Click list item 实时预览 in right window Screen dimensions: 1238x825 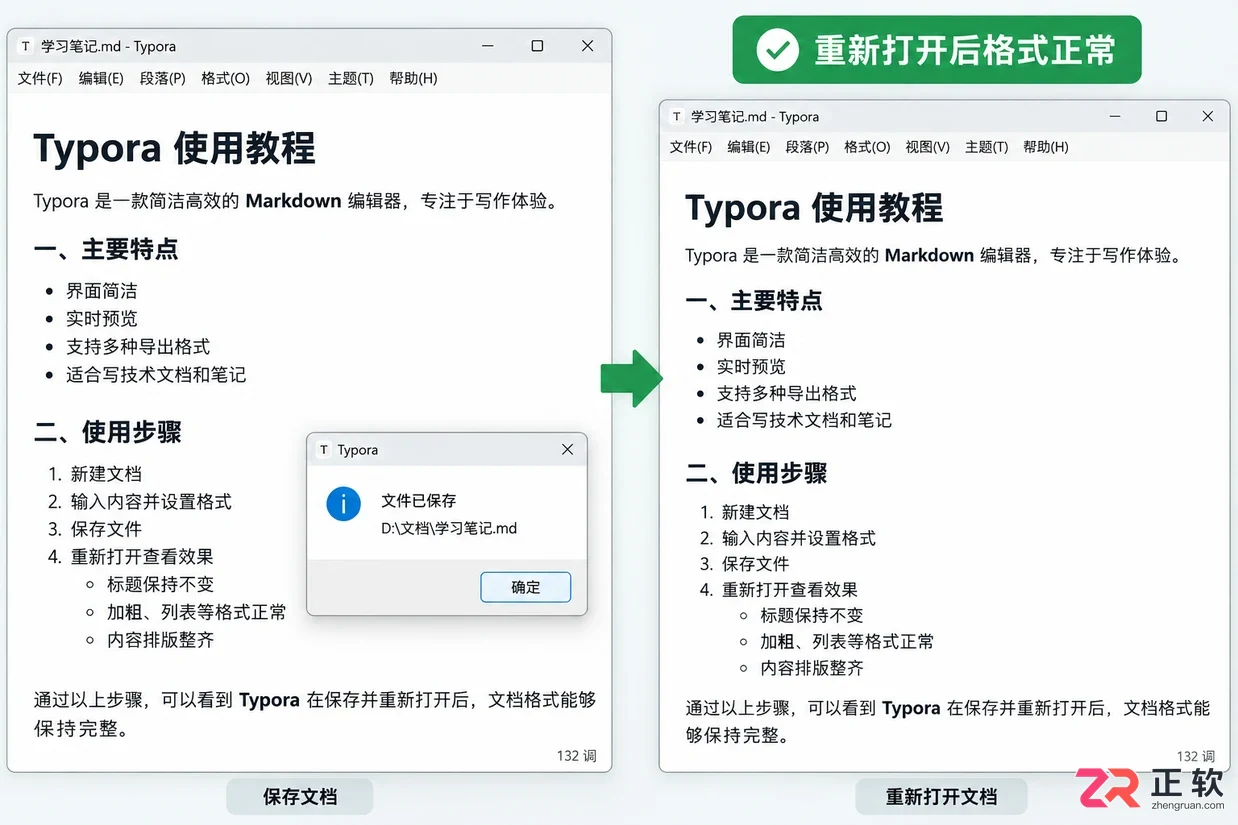pos(751,367)
